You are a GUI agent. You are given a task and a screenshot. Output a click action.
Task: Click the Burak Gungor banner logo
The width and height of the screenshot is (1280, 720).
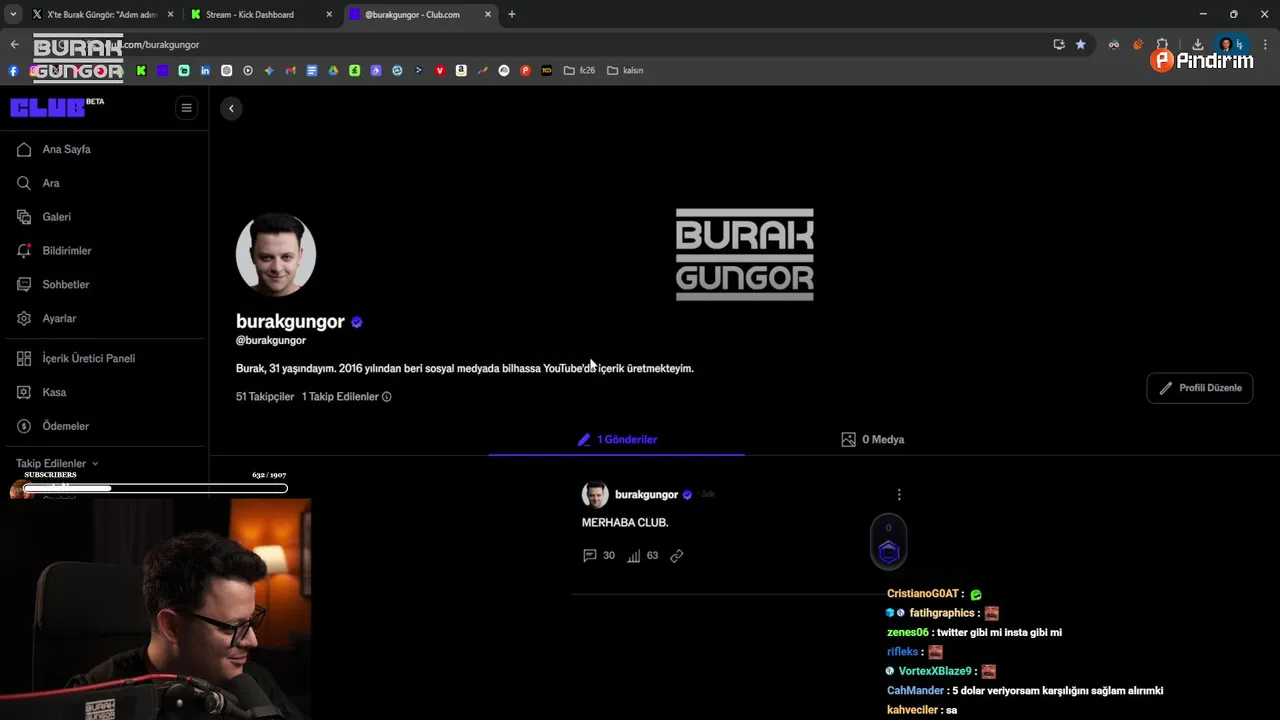[x=745, y=254]
